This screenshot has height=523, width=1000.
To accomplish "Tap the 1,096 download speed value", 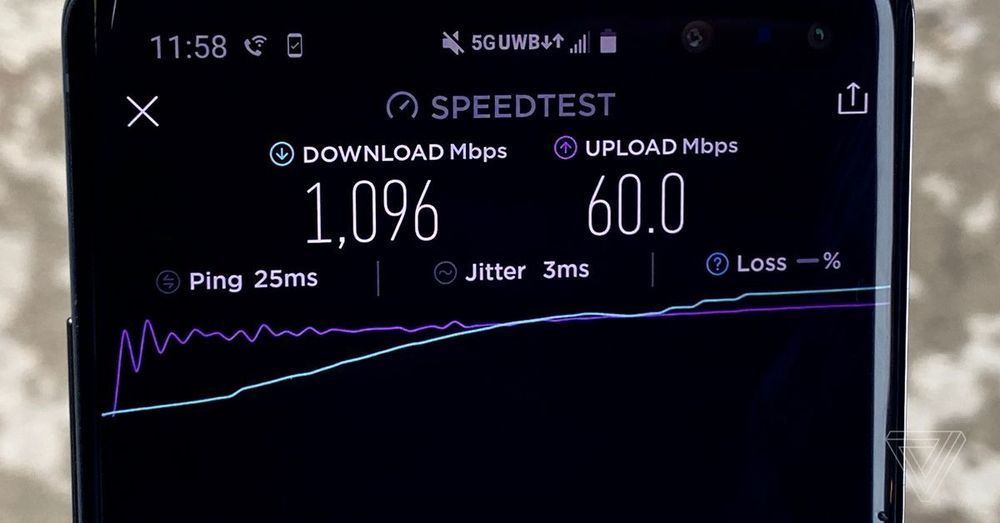I will coord(372,212).
